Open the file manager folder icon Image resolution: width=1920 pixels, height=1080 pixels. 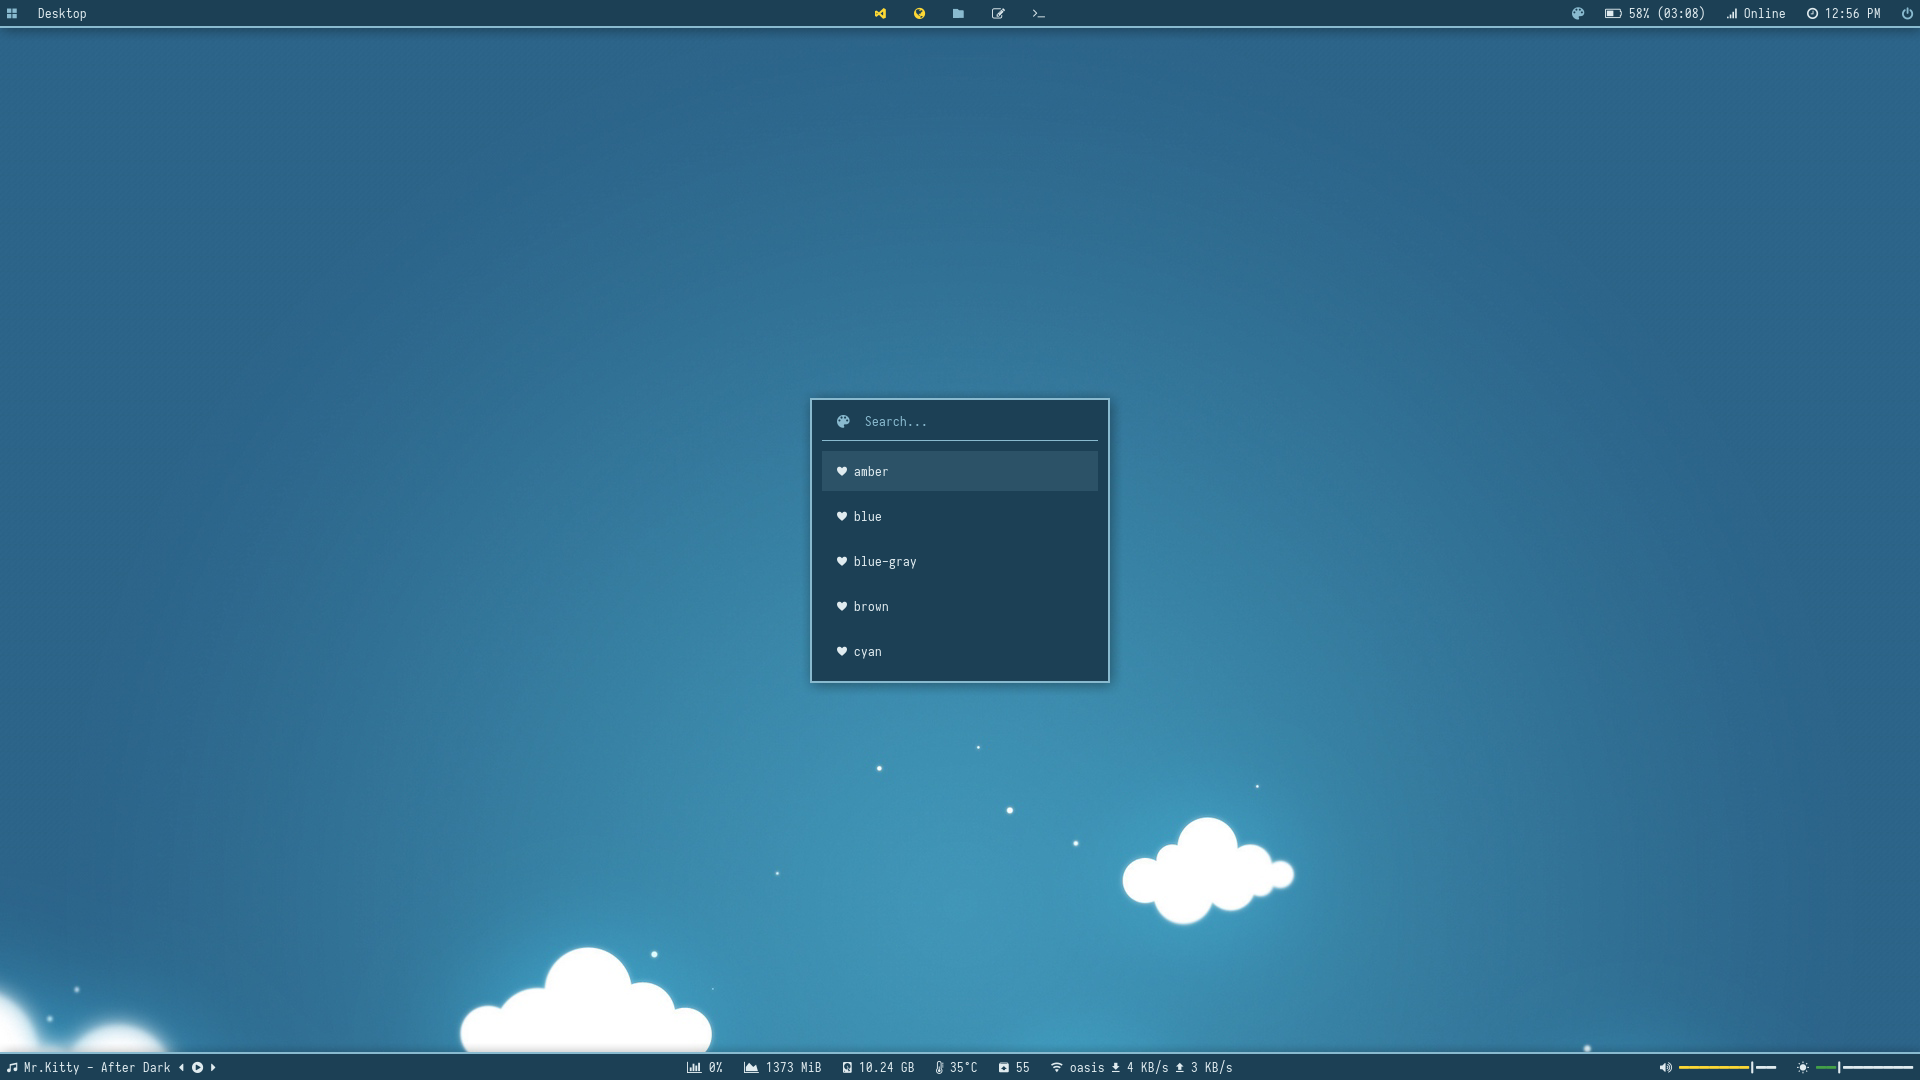(x=958, y=14)
